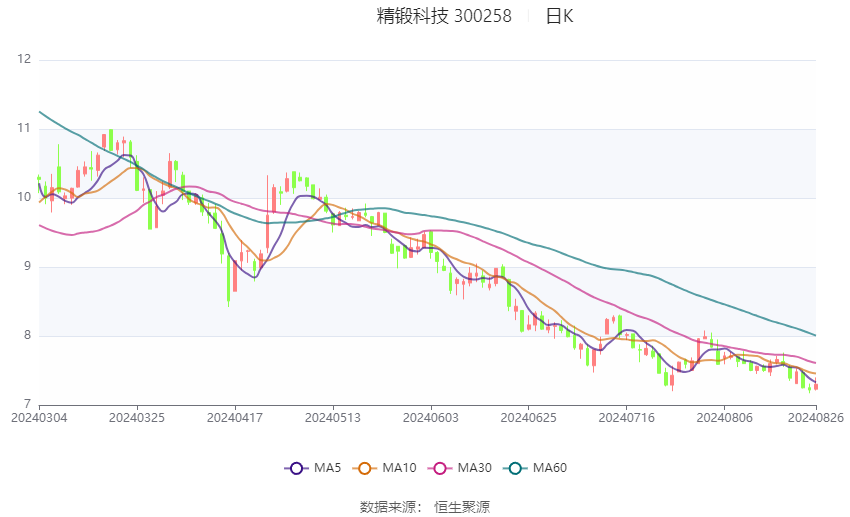Click the x-axis date label 20240625
Viewport: 850px width, 517px height.
[529, 418]
